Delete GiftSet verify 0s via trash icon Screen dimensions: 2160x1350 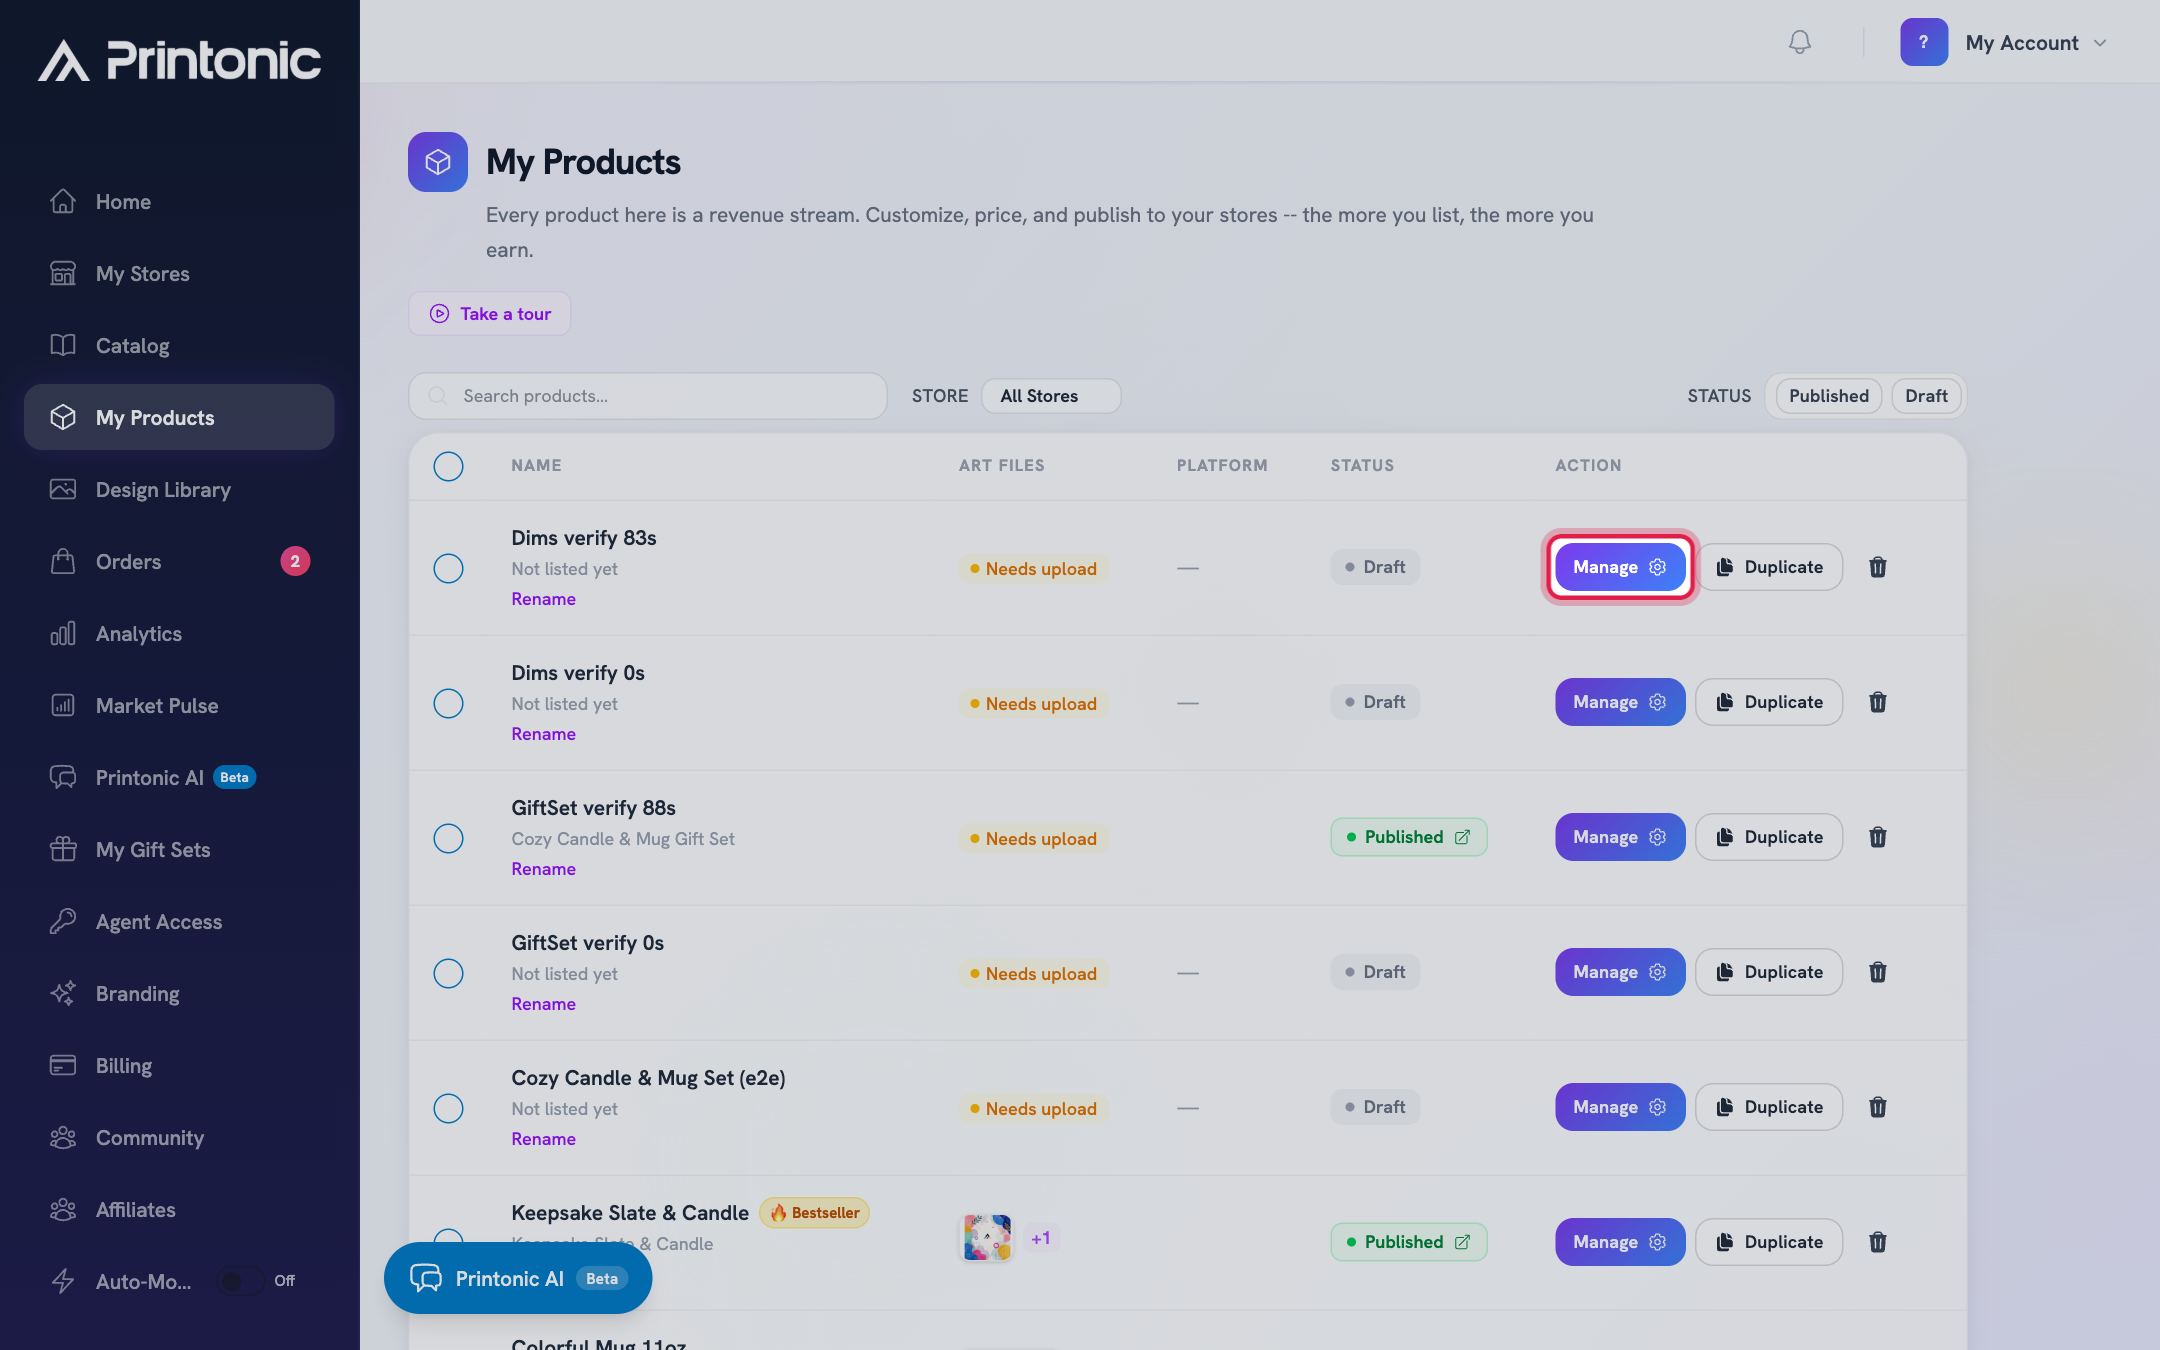coord(1878,972)
